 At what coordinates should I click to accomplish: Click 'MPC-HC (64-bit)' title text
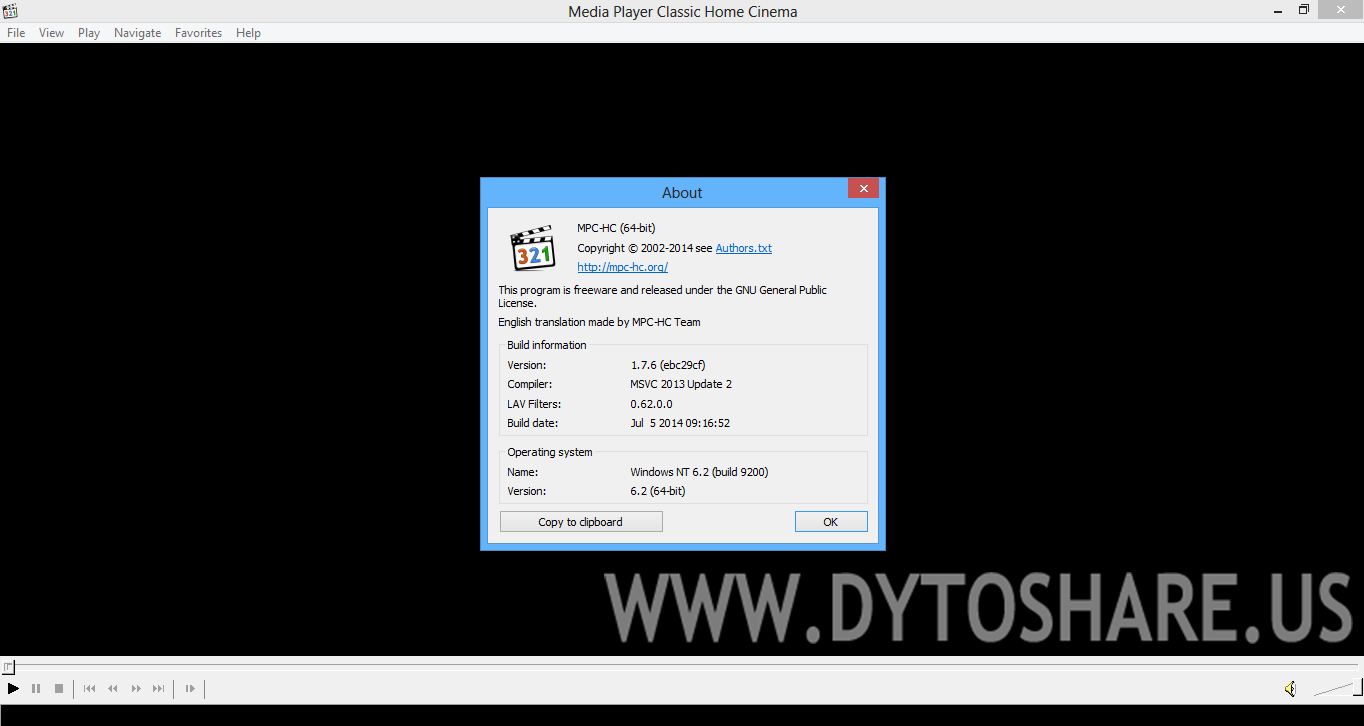(x=616, y=228)
